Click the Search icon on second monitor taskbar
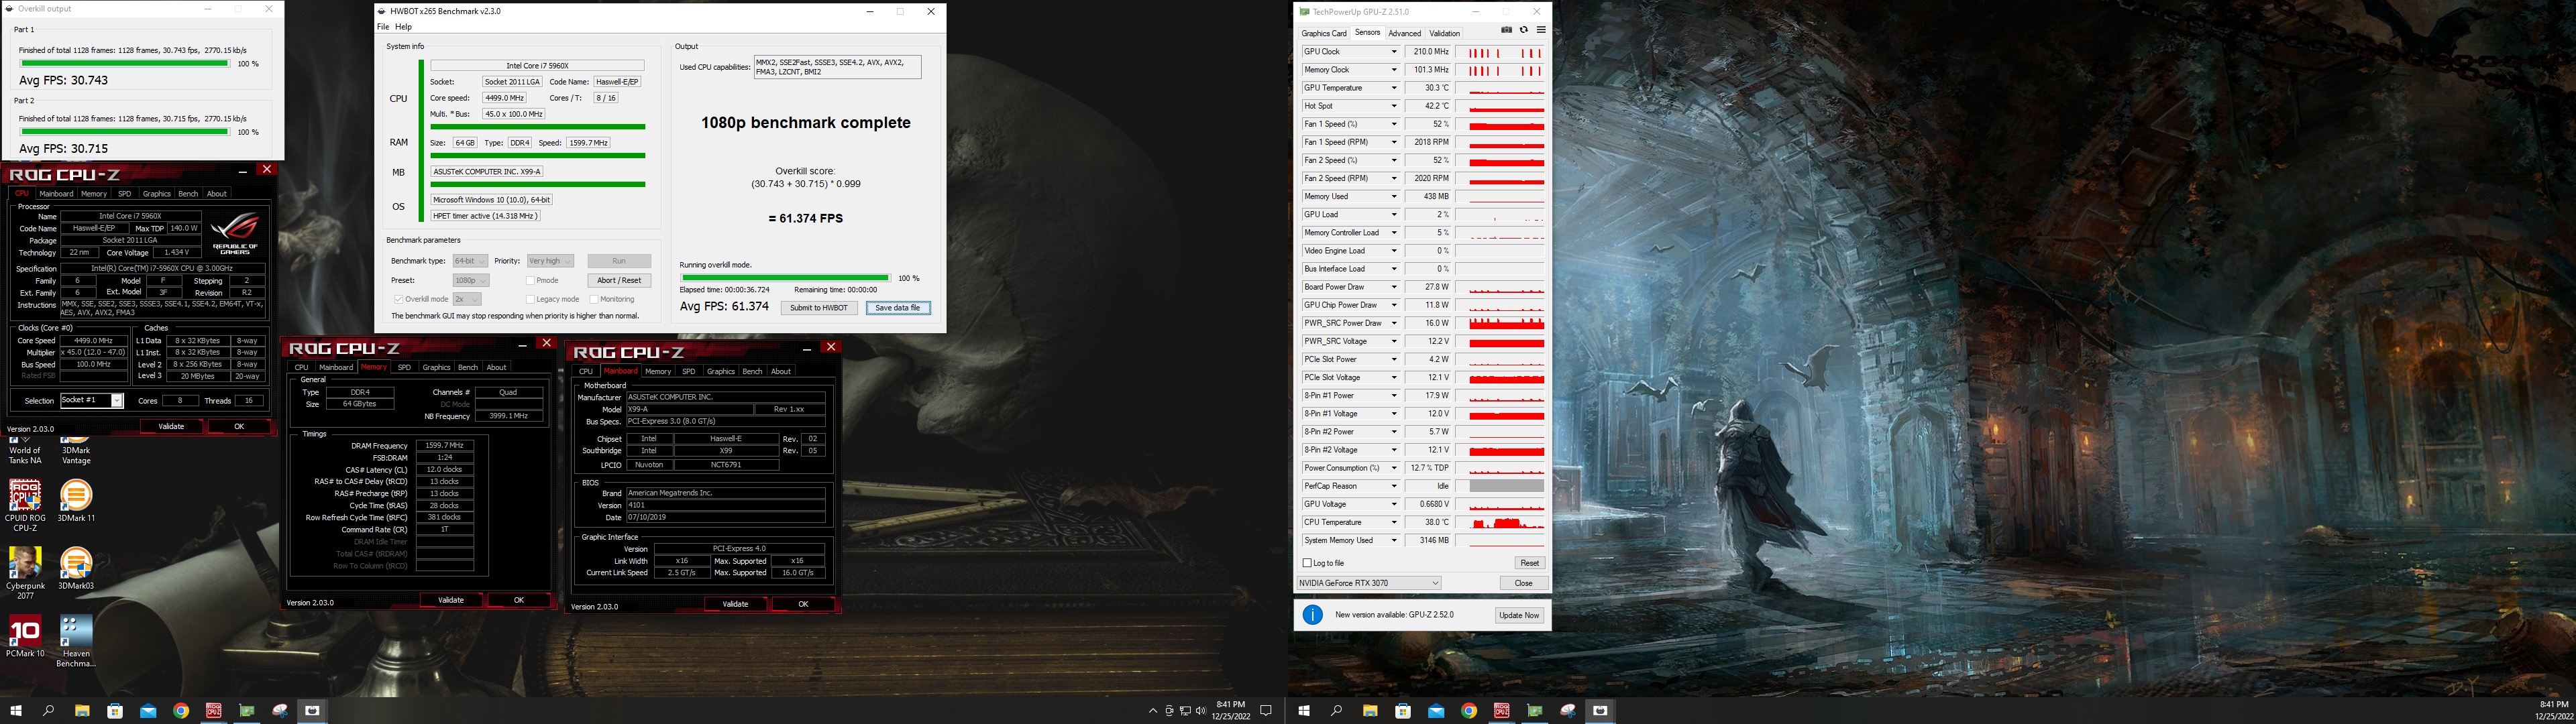Screen dimensions: 2576x724 [x=1337, y=711]
